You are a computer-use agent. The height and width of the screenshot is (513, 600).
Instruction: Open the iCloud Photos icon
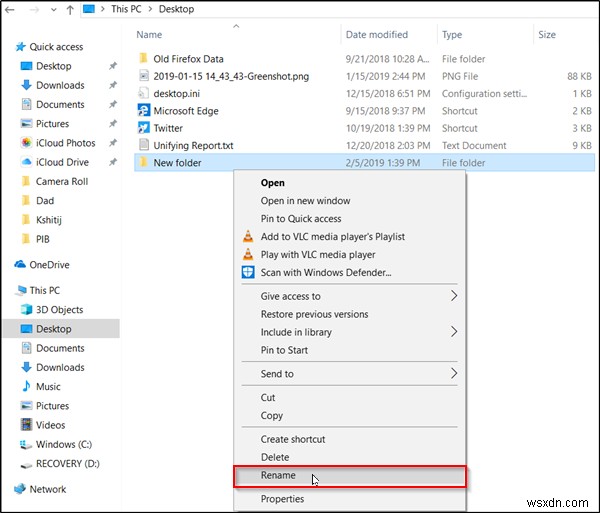click(26, 143)
